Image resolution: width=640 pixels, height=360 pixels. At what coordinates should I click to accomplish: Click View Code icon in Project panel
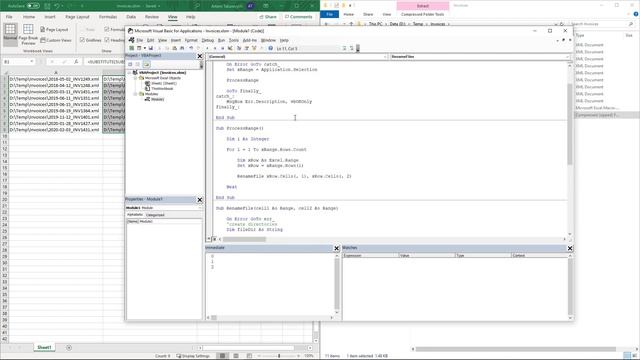pyautogui.click(x=130, y=64)
